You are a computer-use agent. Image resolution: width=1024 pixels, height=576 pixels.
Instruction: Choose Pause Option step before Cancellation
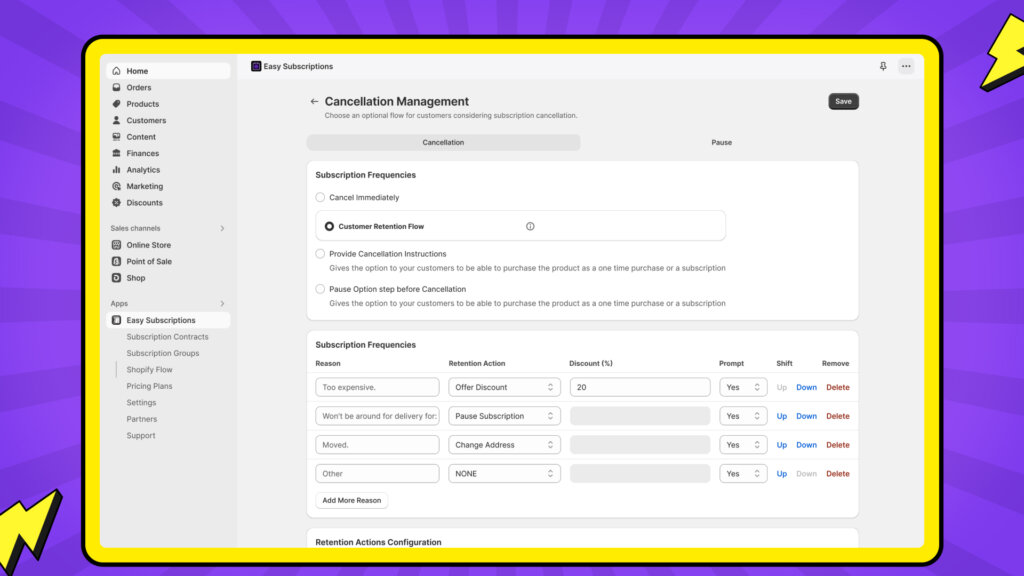click(320, 289)
